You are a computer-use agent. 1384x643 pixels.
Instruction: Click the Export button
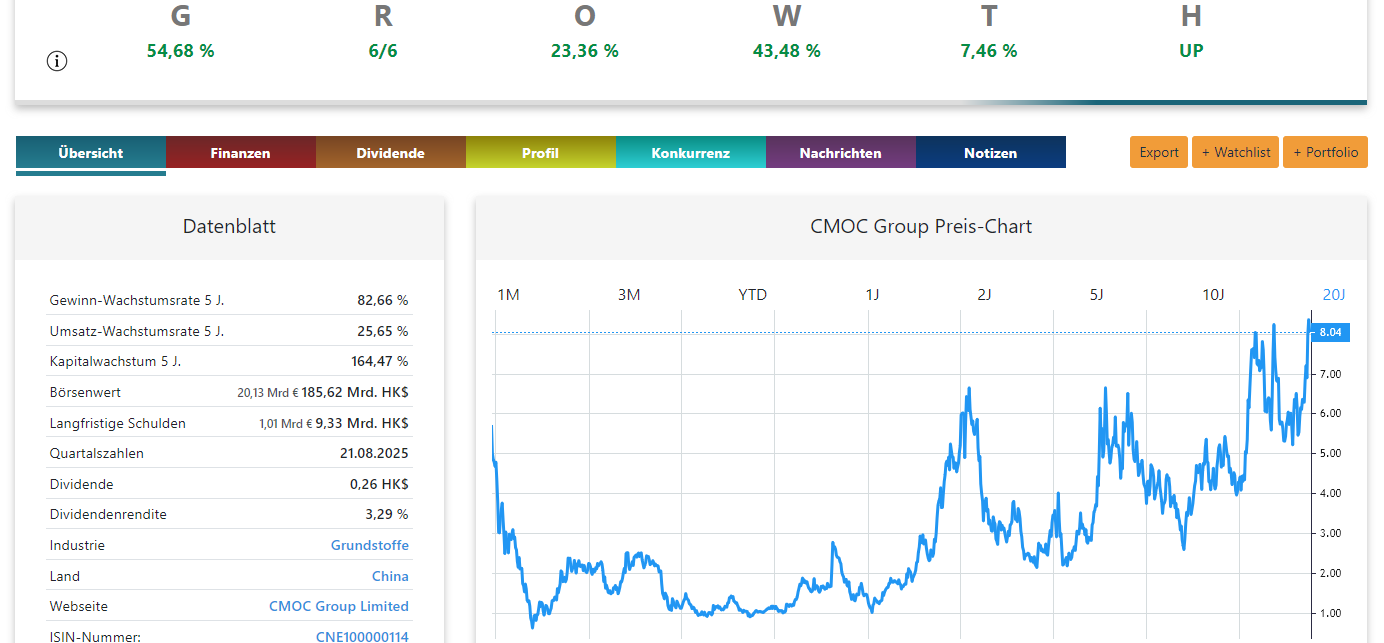coord(1159,152)
